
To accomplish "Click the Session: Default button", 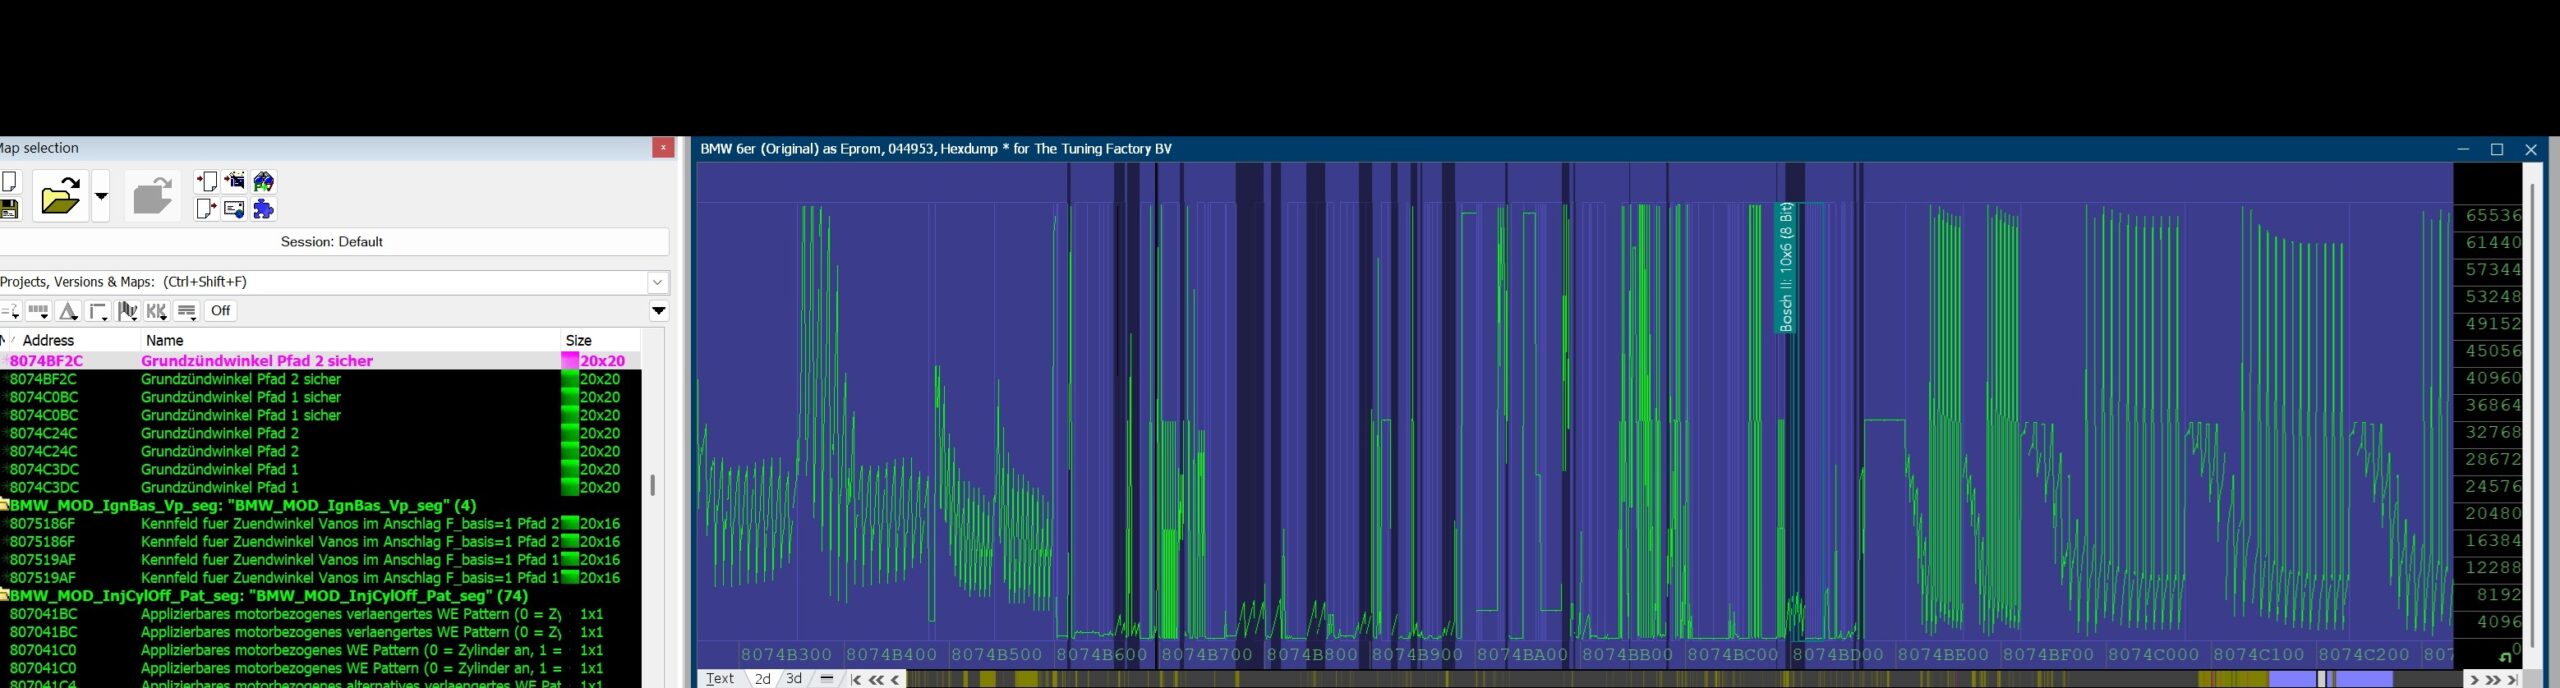I will pyautogui.click(x=332, y=242).
